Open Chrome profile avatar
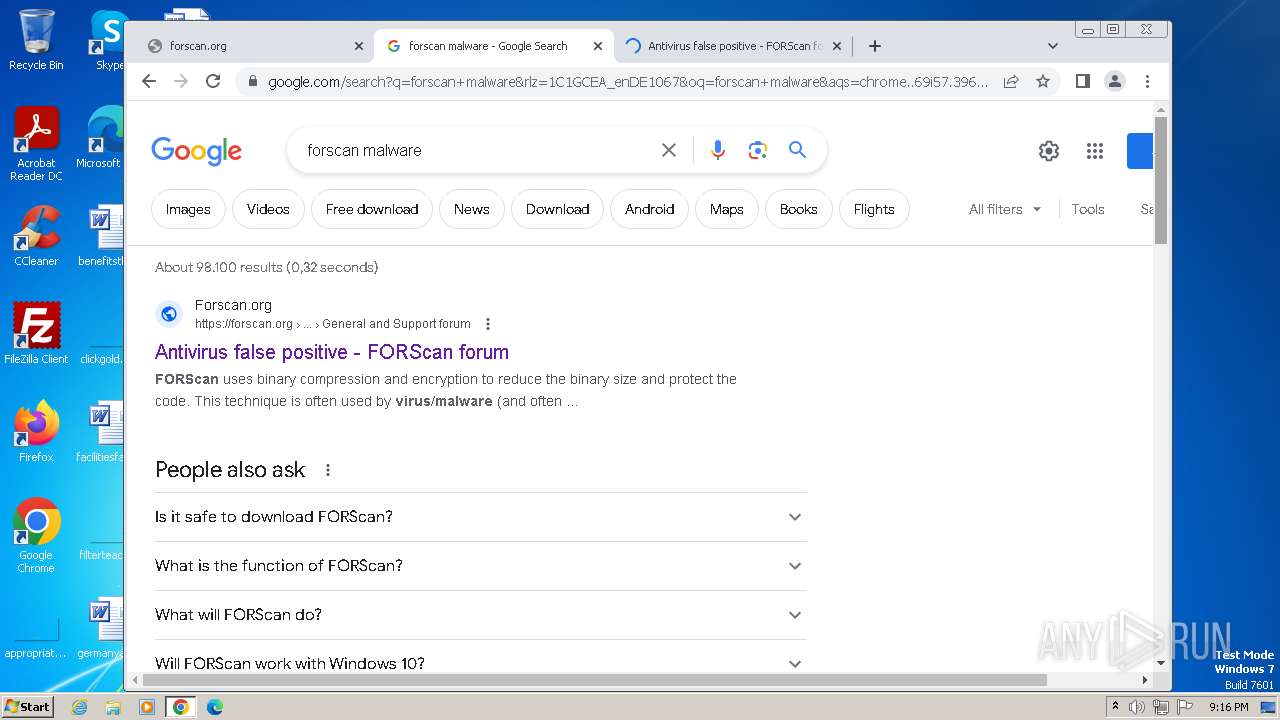Viewport: 1280px width, 720px height. (1115, 81)
